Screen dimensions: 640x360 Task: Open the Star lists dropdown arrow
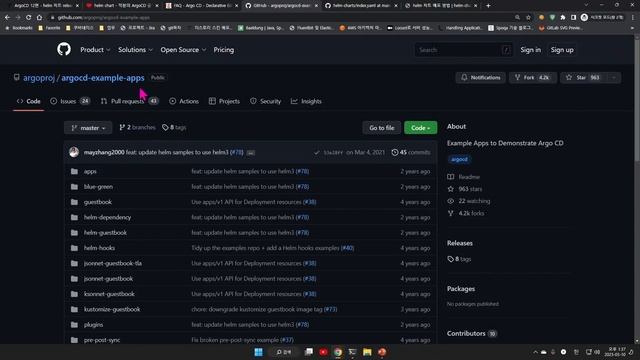coord(613,78)
